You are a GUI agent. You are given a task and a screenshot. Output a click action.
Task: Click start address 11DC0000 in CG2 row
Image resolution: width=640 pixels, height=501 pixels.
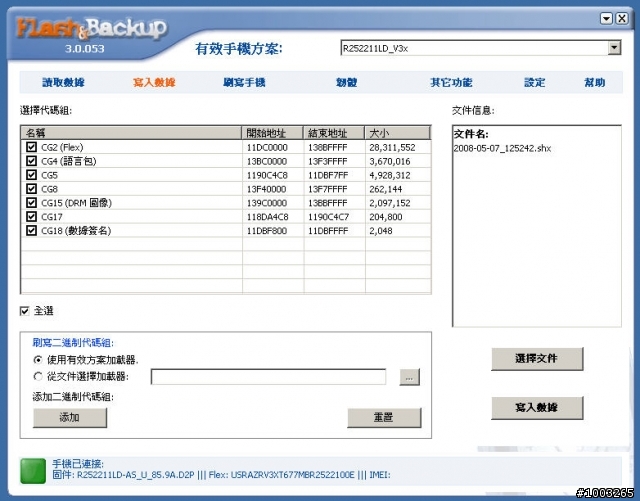click(267, 147)
